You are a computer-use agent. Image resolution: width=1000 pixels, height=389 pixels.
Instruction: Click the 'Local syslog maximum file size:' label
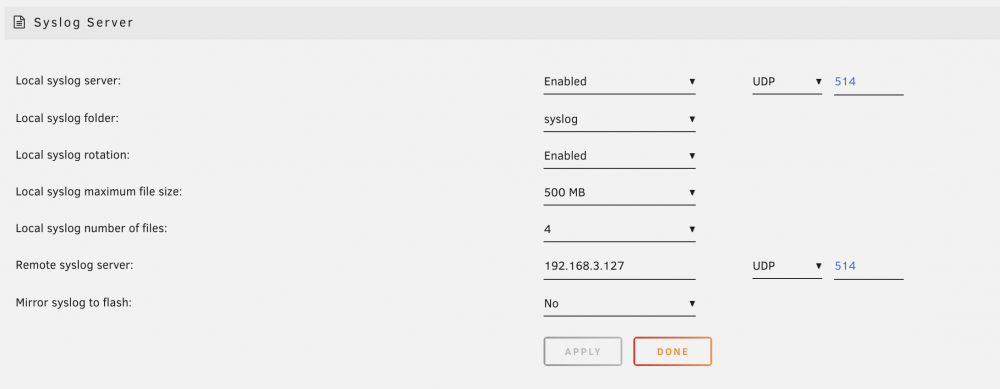[x=99, y=191]
